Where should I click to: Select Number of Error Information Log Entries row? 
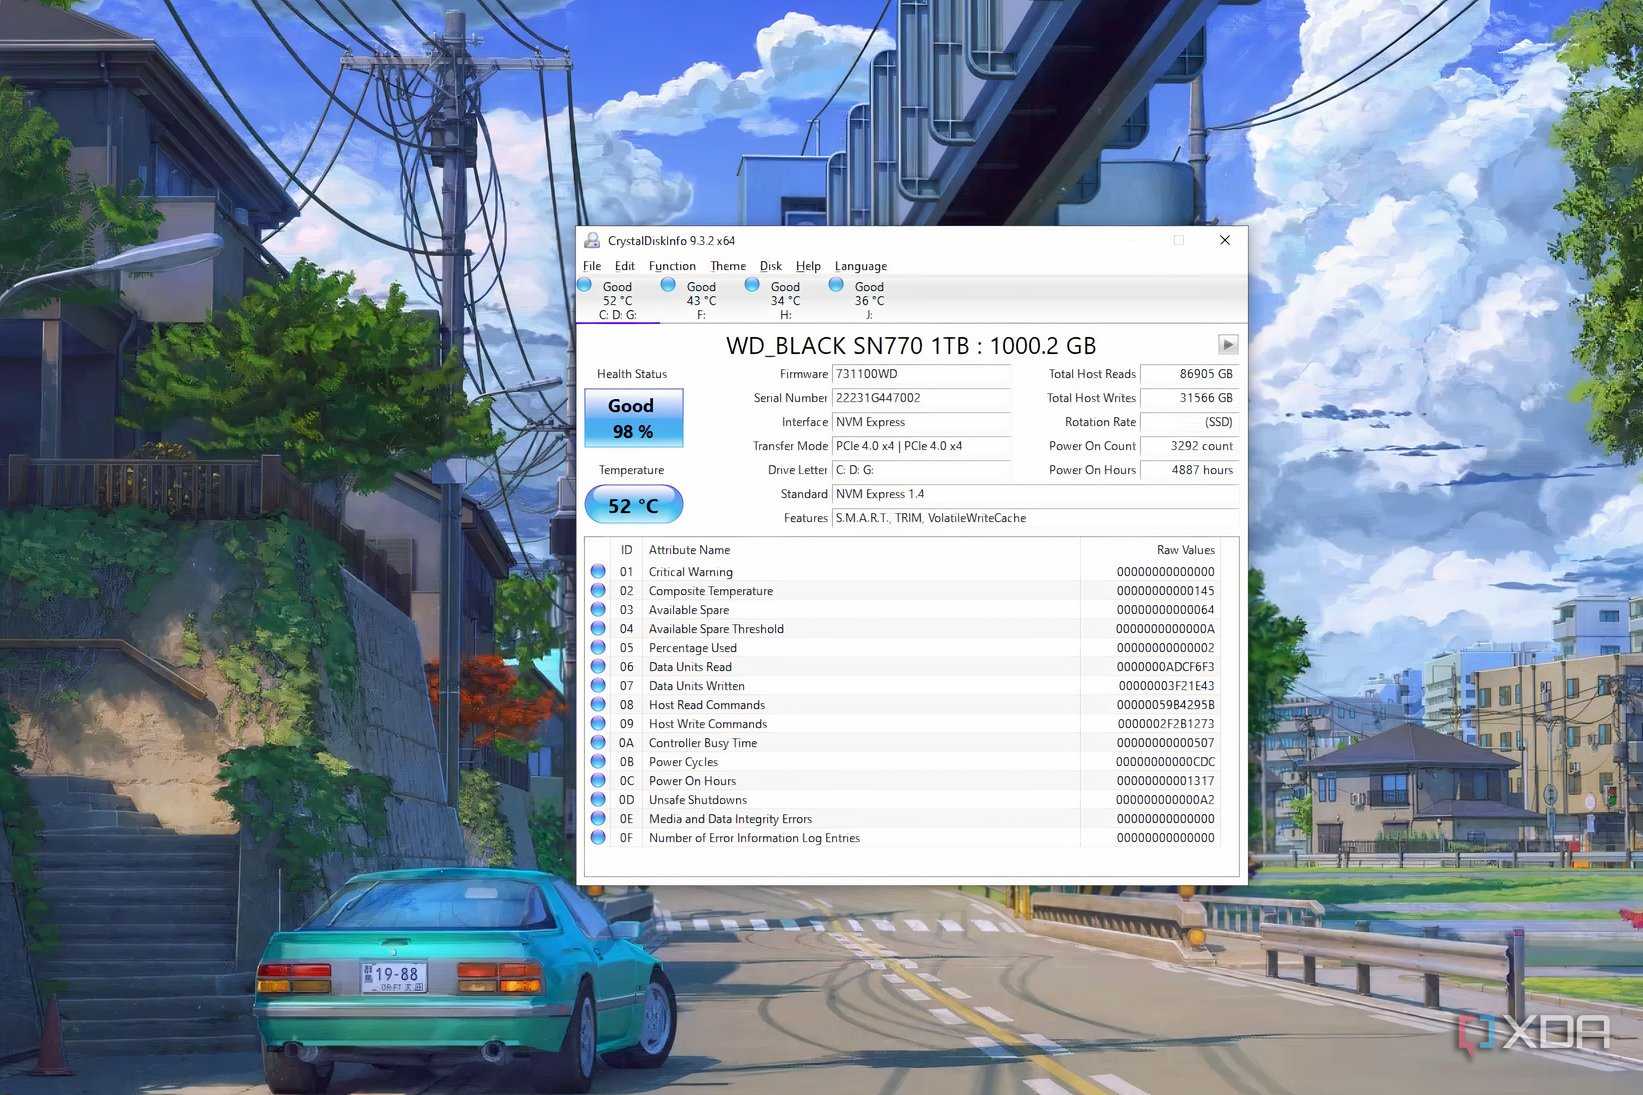click(x=903, y=838)
